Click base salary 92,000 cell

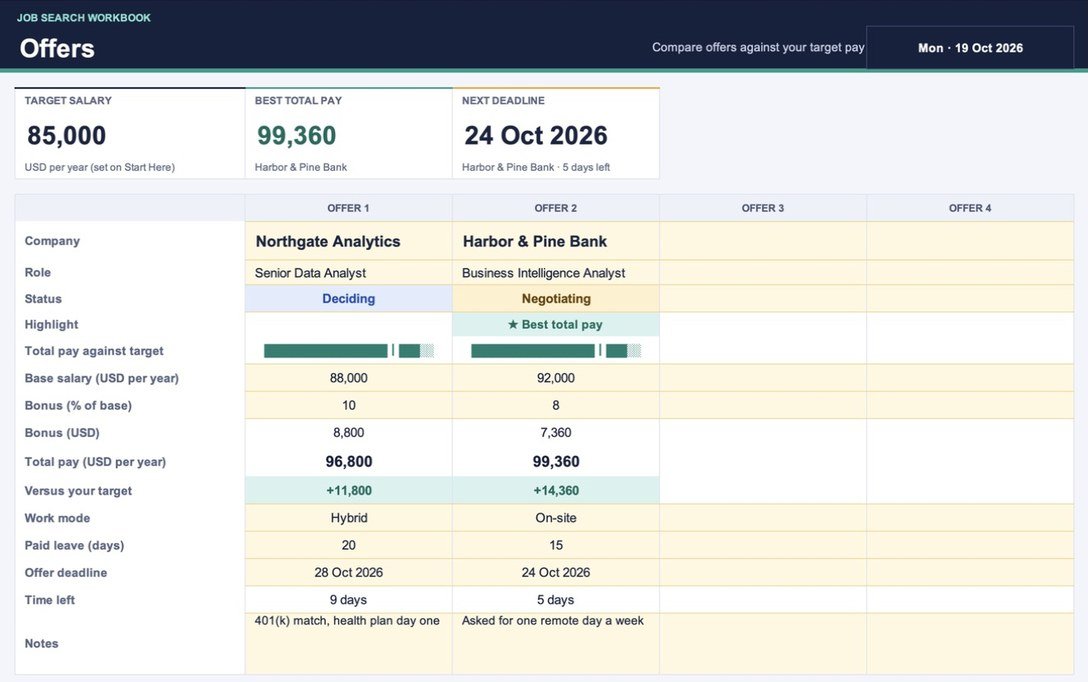pyautogui.click(x=556, y=378)
